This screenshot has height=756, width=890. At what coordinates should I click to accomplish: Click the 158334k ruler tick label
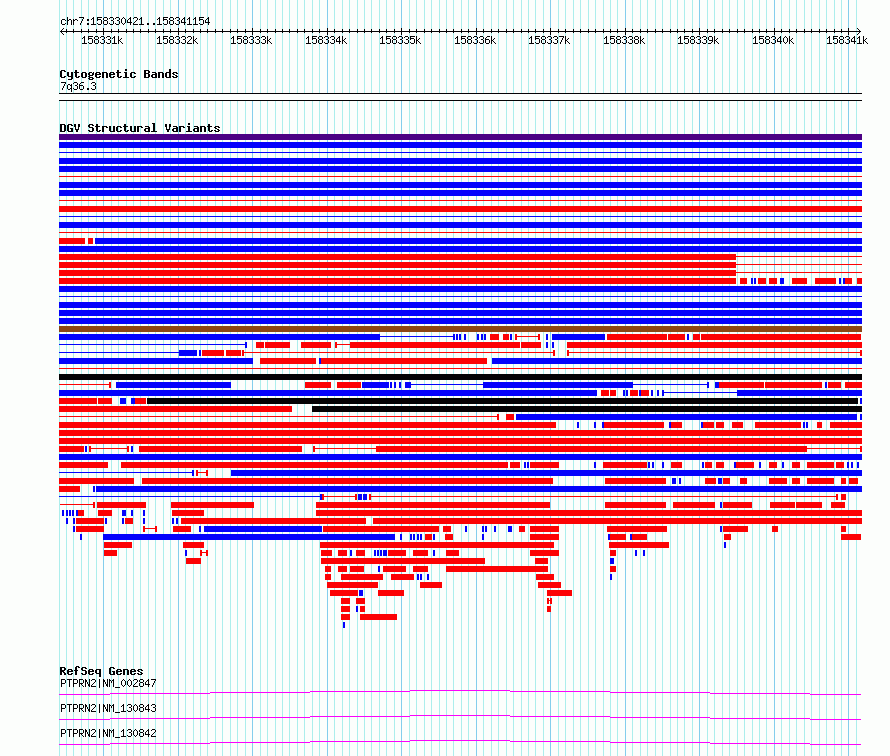326,40
